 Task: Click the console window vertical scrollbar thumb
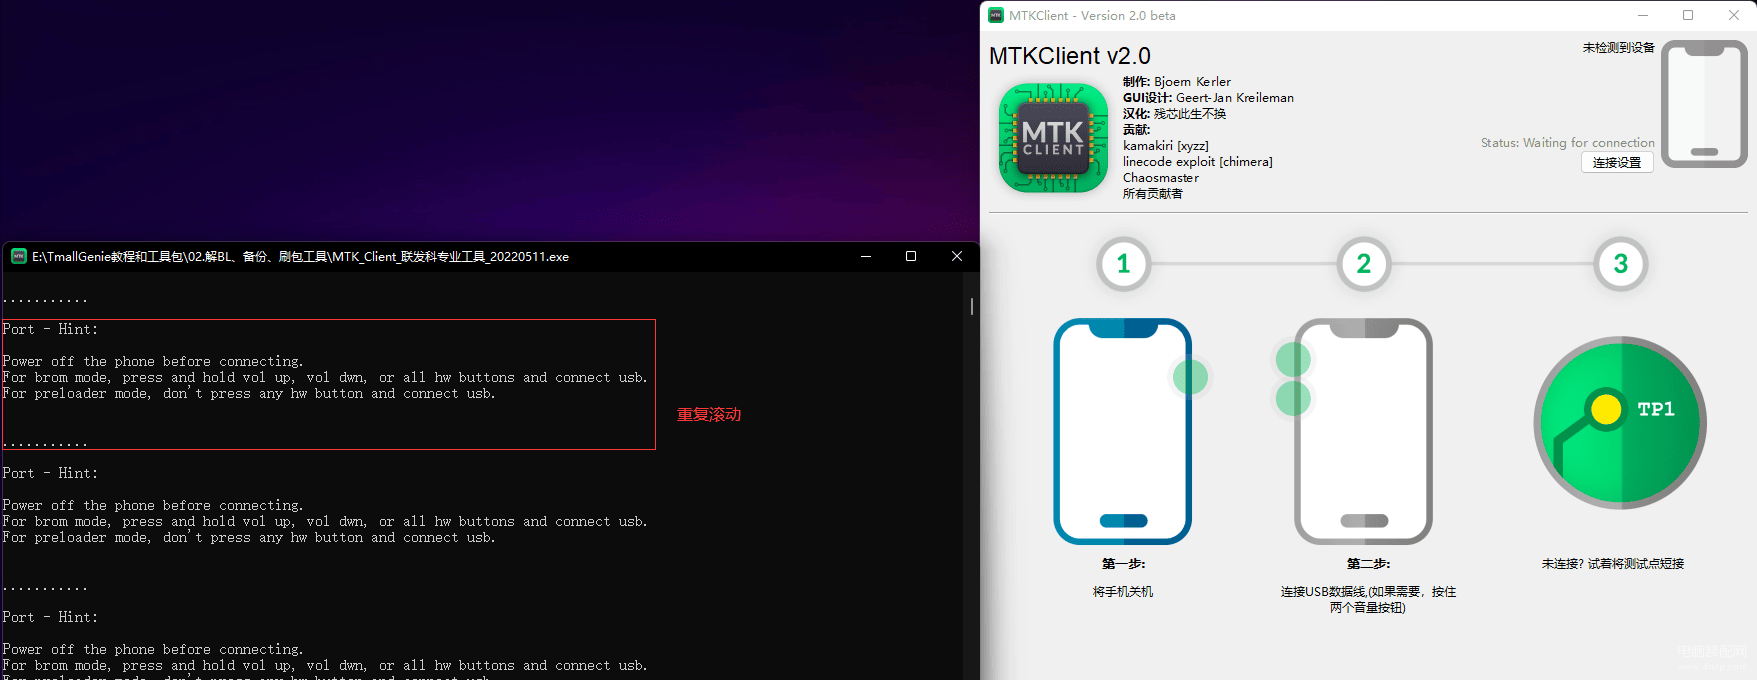[972, 306]
